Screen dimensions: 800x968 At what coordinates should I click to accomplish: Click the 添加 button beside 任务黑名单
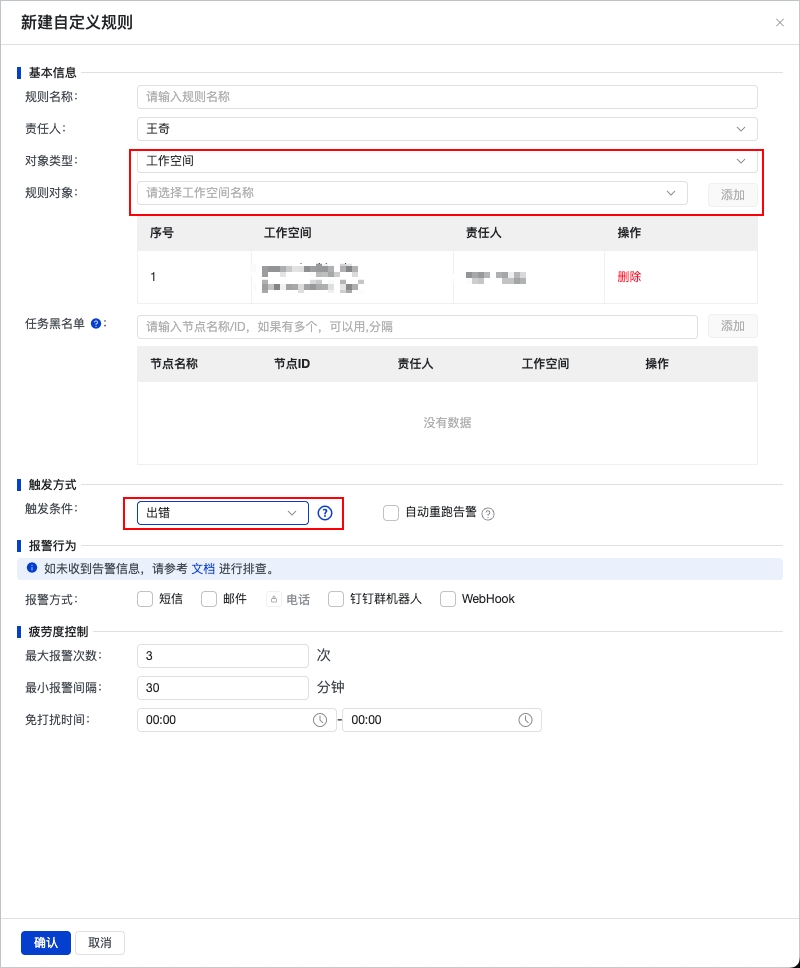click(732, 325)
